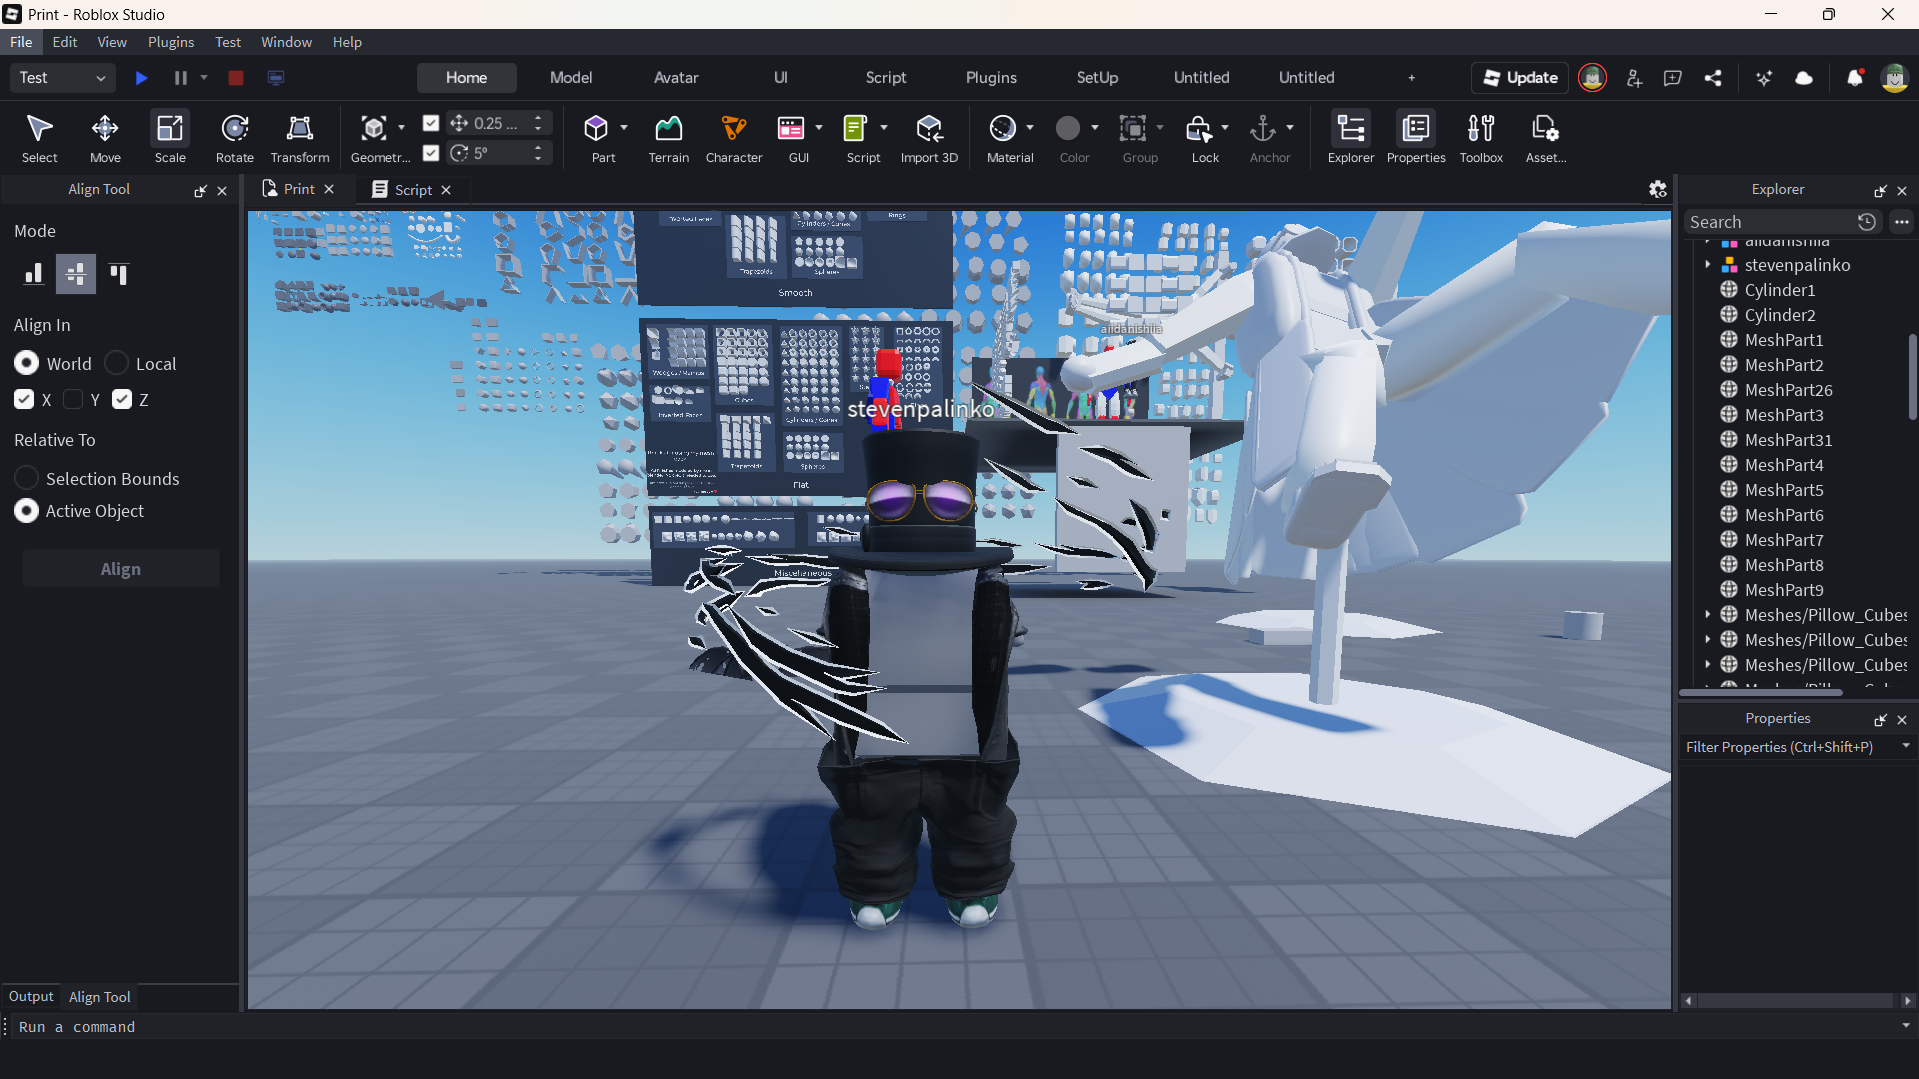Toggle the move snapping checkbox 0.25
Image resolution: width=1919 pixels, height=1079 pixels.
coord(431,122)
